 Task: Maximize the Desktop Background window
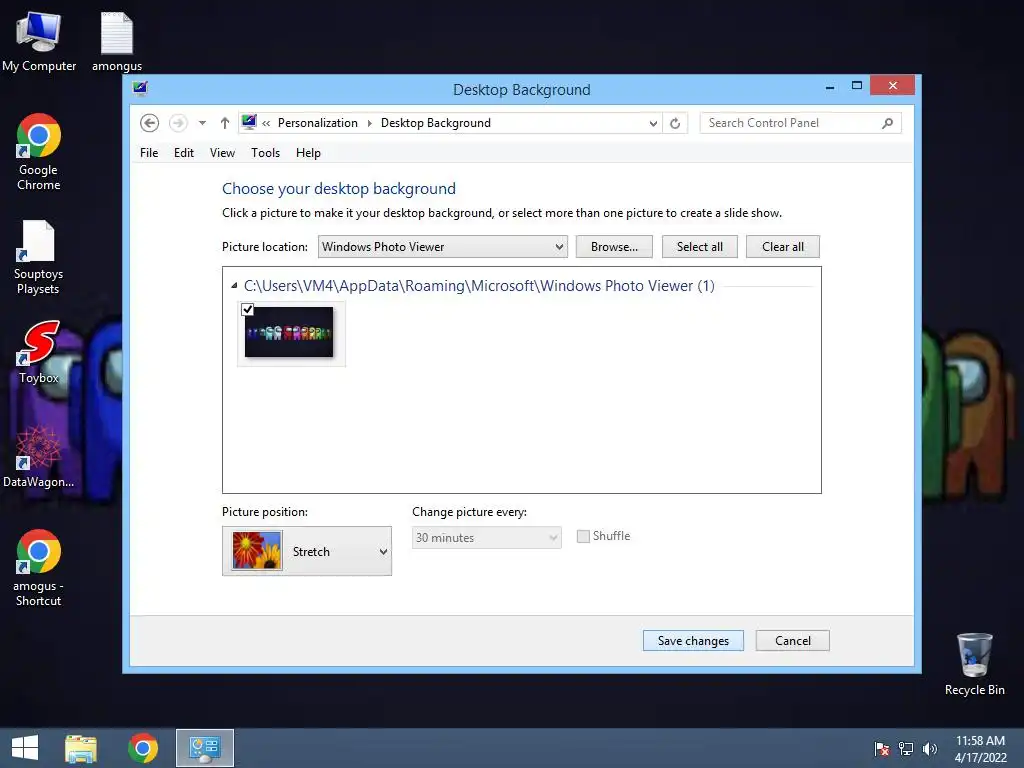click(857, 86)
